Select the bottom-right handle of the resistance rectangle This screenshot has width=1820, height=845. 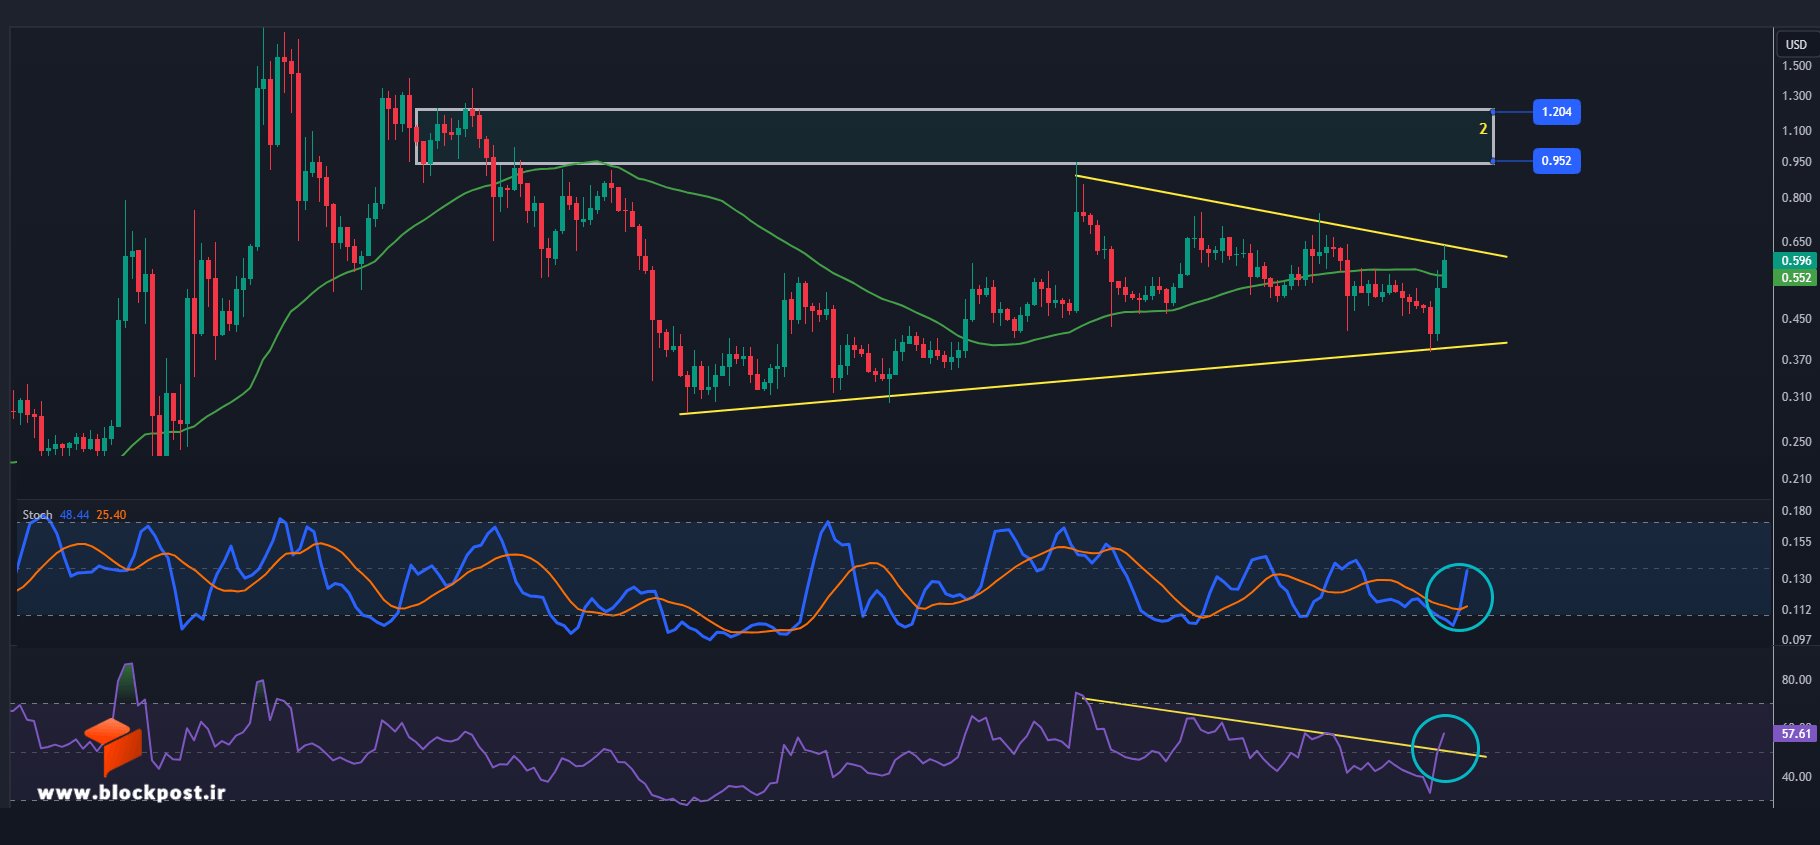pos(1493,161)
